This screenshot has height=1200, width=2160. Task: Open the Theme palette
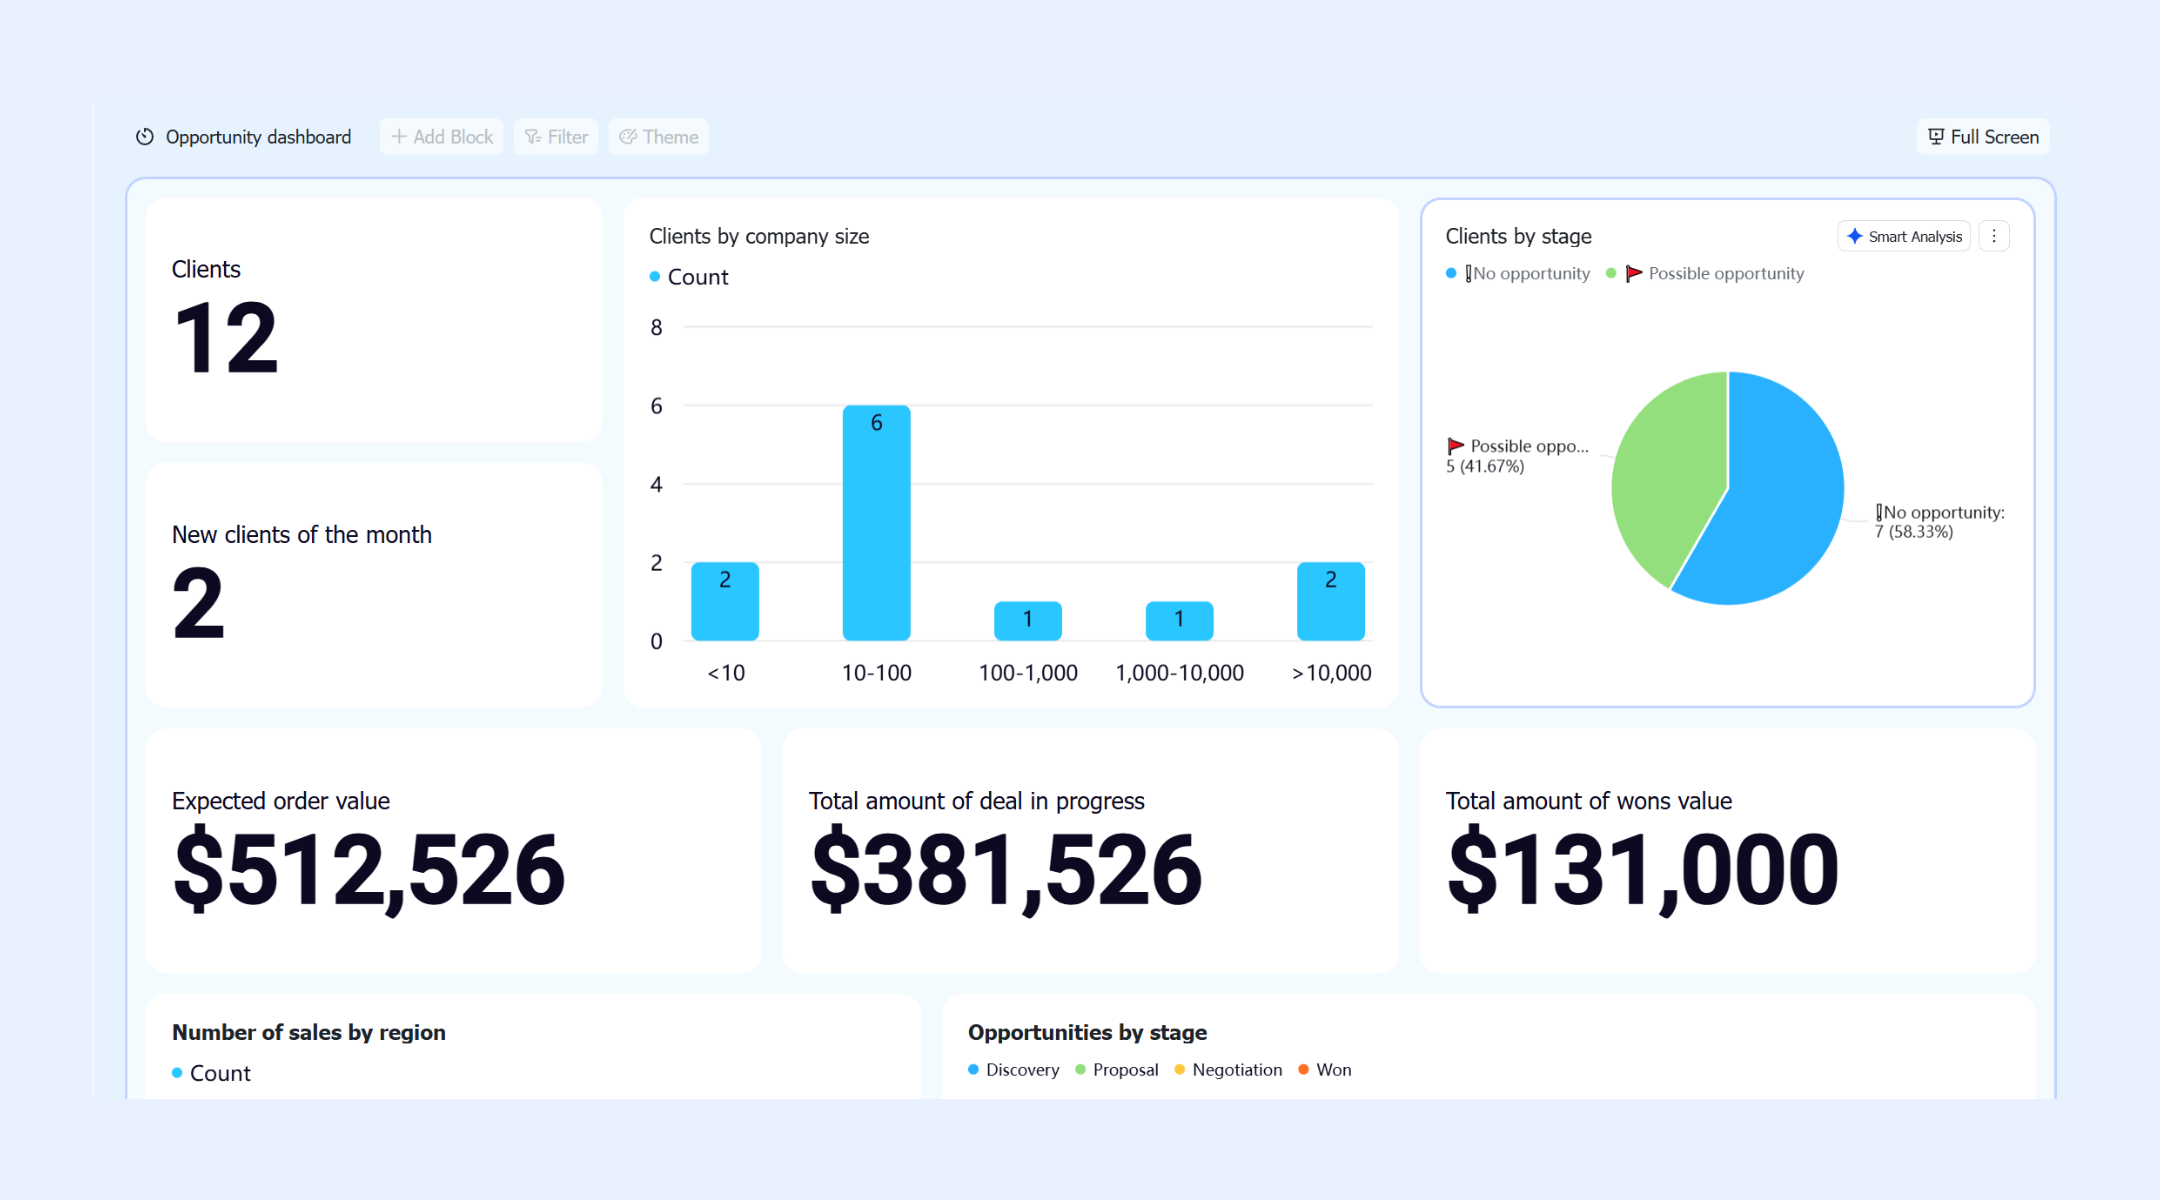659,137
